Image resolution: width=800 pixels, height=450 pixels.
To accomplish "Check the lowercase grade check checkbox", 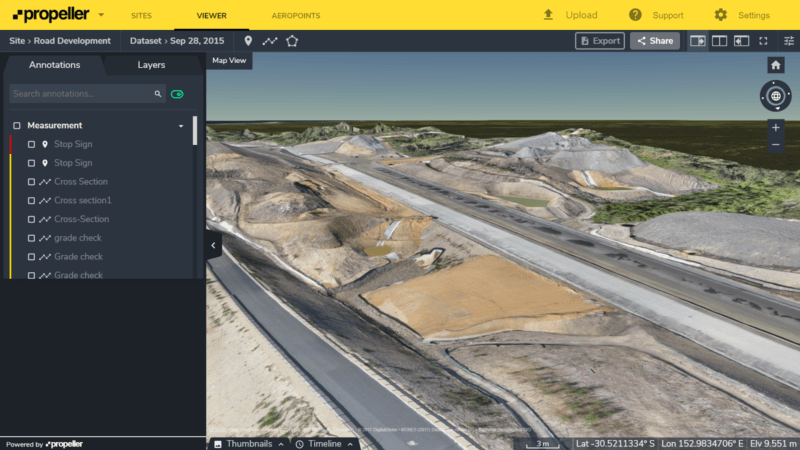I will [x=31, y=238].
